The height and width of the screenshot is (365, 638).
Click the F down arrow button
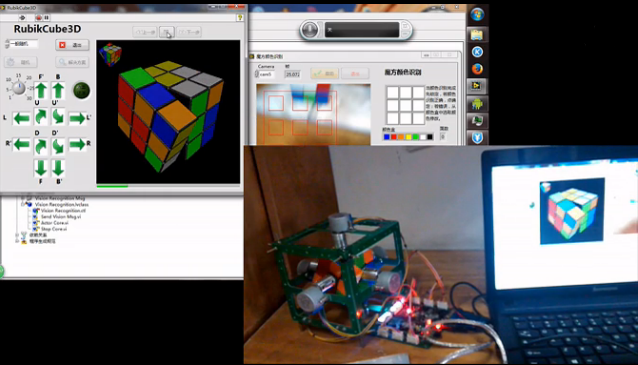(41, 168)
